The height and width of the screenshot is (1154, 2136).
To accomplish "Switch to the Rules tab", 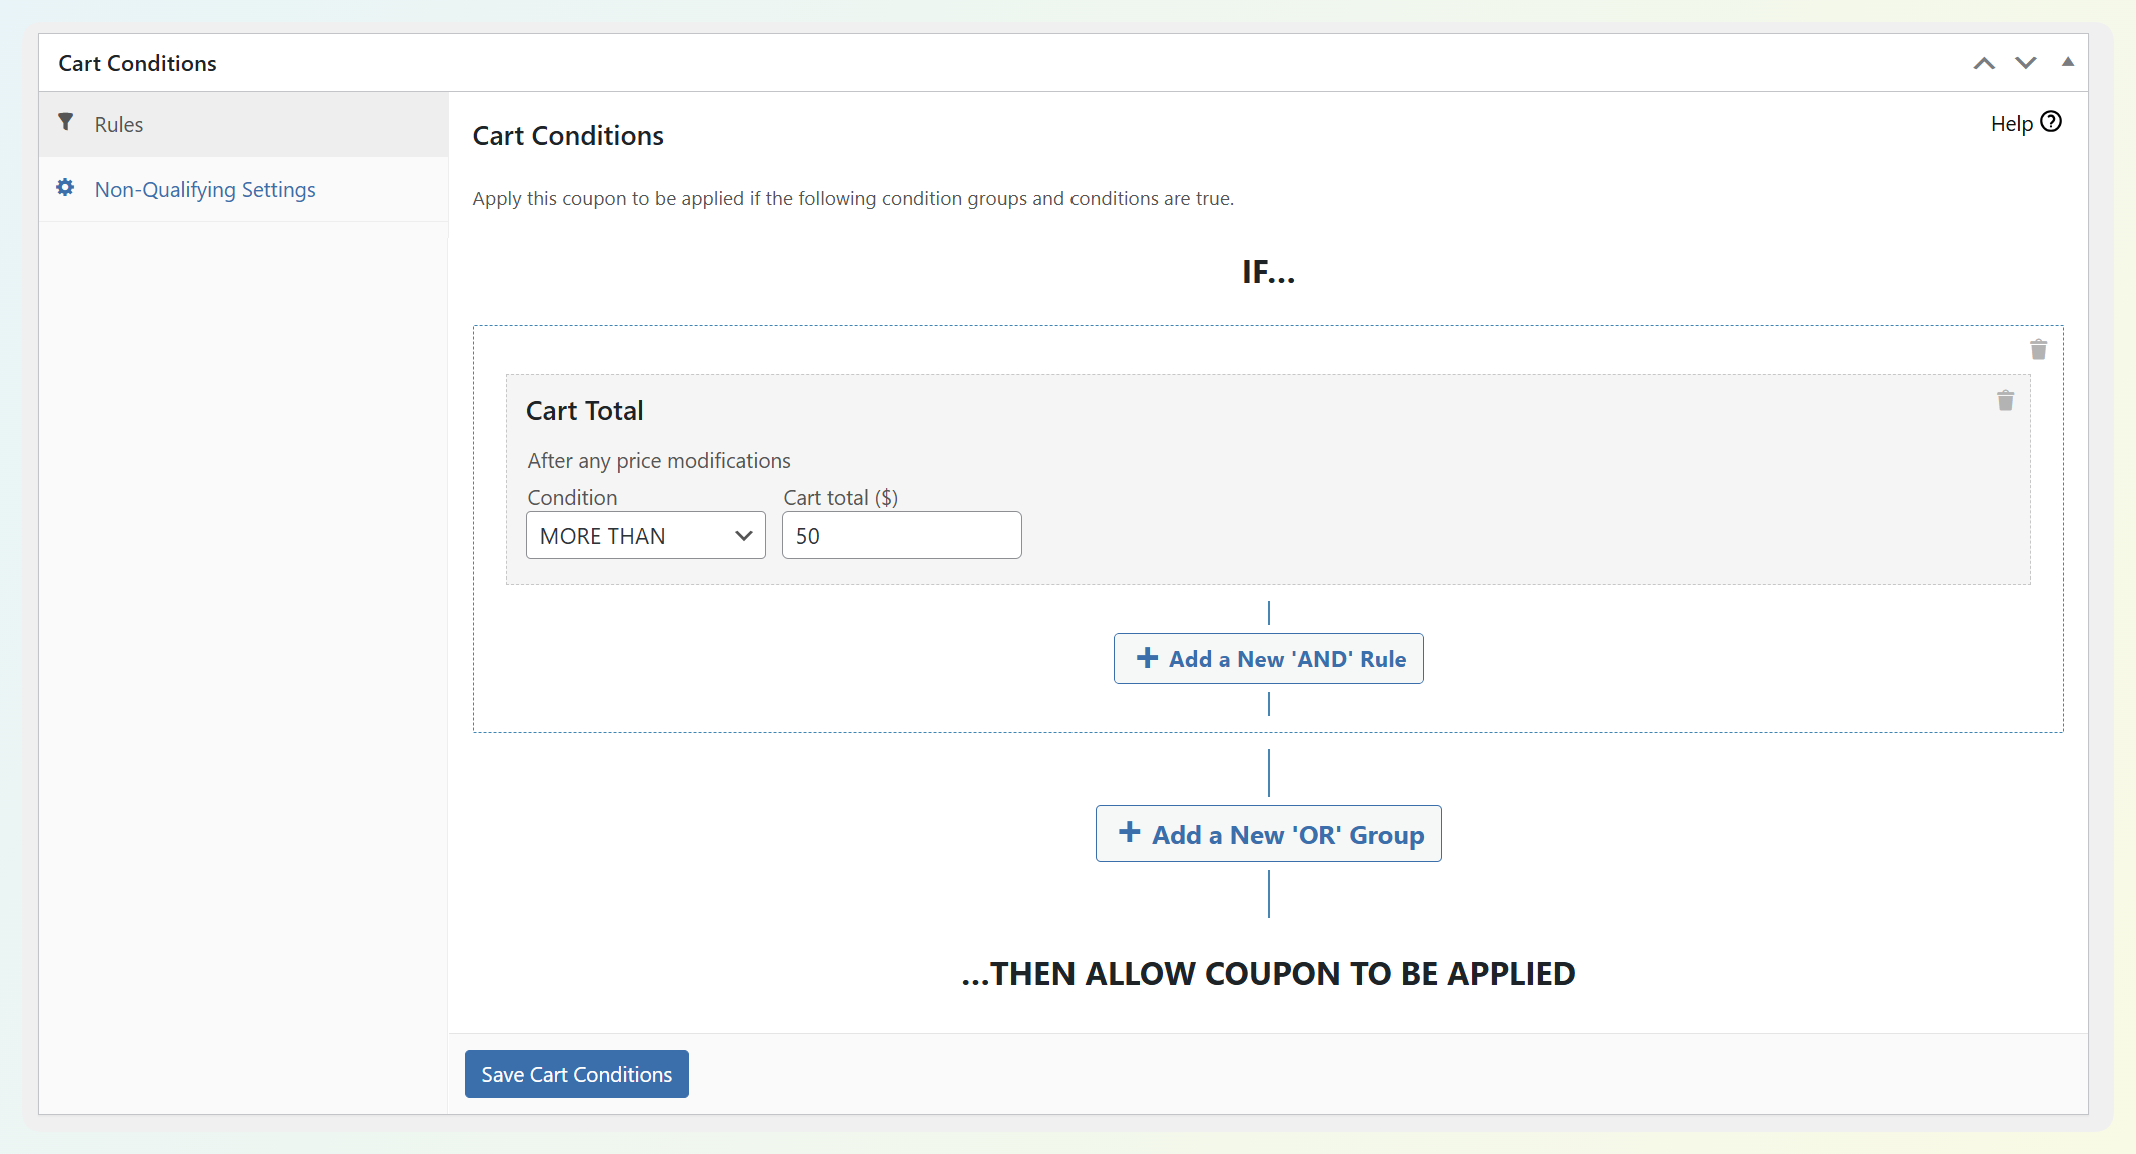I will click(x=119, y=124).
